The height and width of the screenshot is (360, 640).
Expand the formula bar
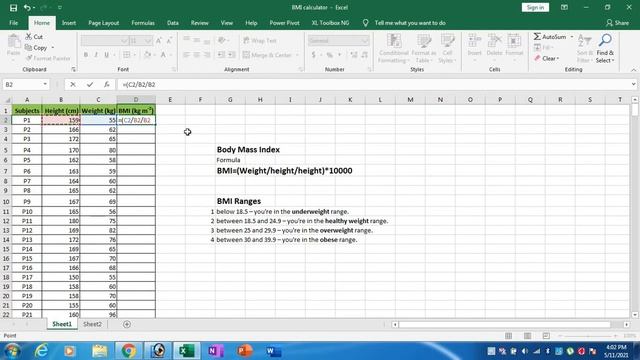pyautogui.click(x=633, y=84)
